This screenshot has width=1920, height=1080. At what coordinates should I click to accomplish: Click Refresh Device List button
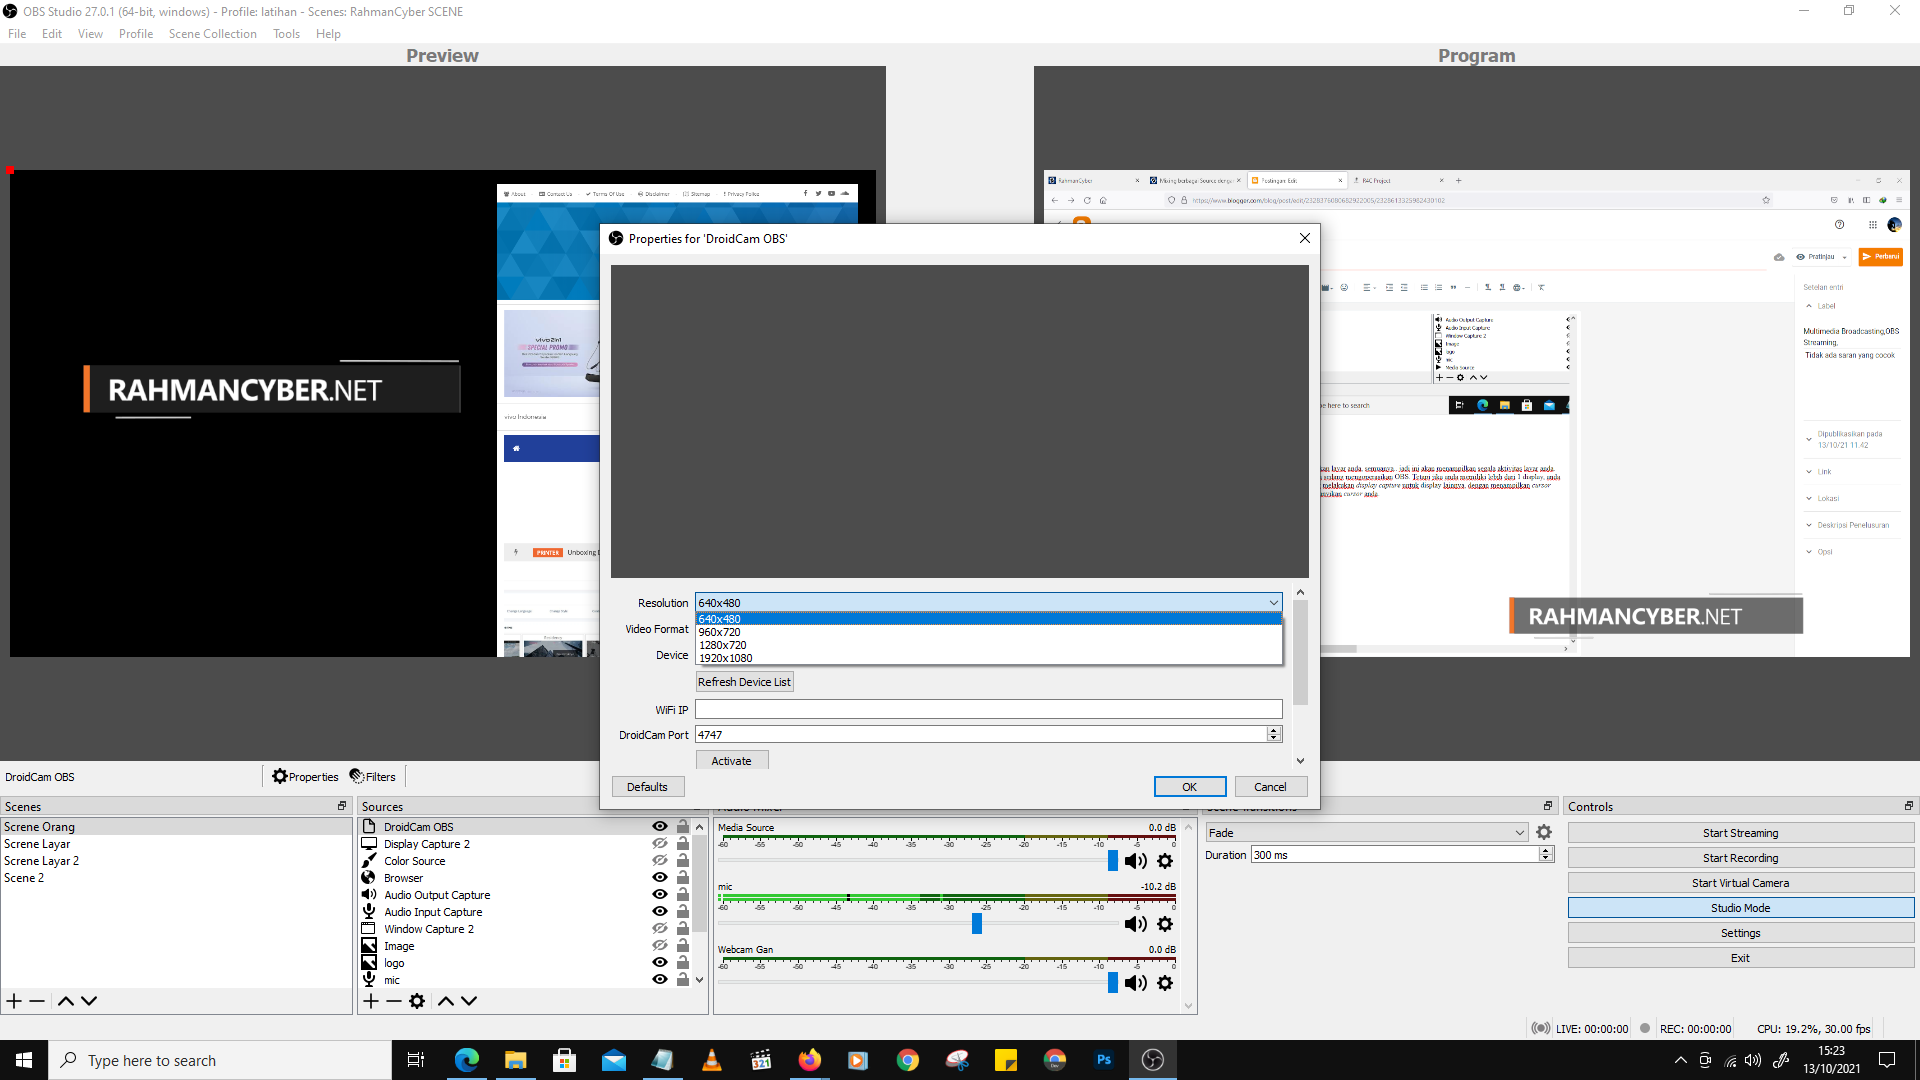(x=744, y=682)
